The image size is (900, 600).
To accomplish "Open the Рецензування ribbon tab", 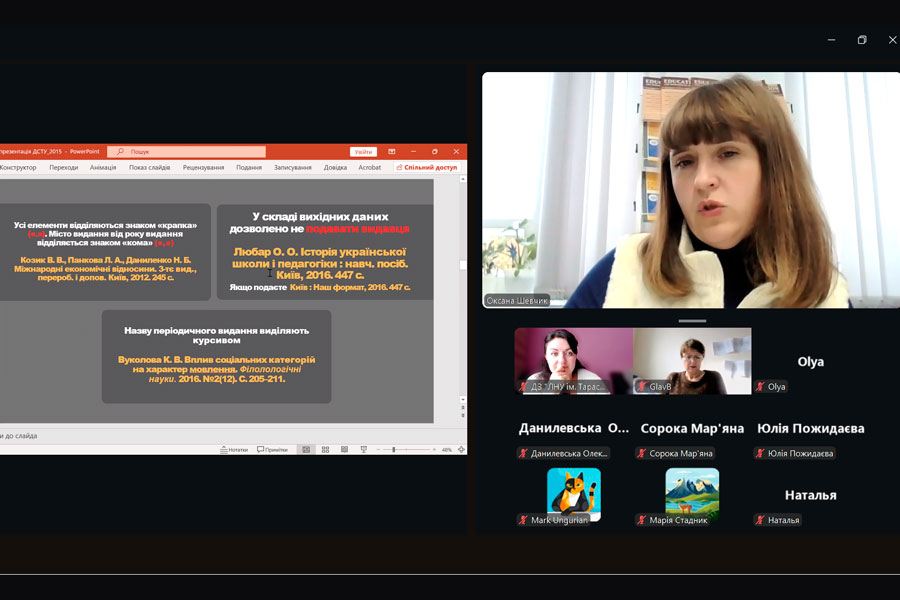I will click(x=203, y=167).
